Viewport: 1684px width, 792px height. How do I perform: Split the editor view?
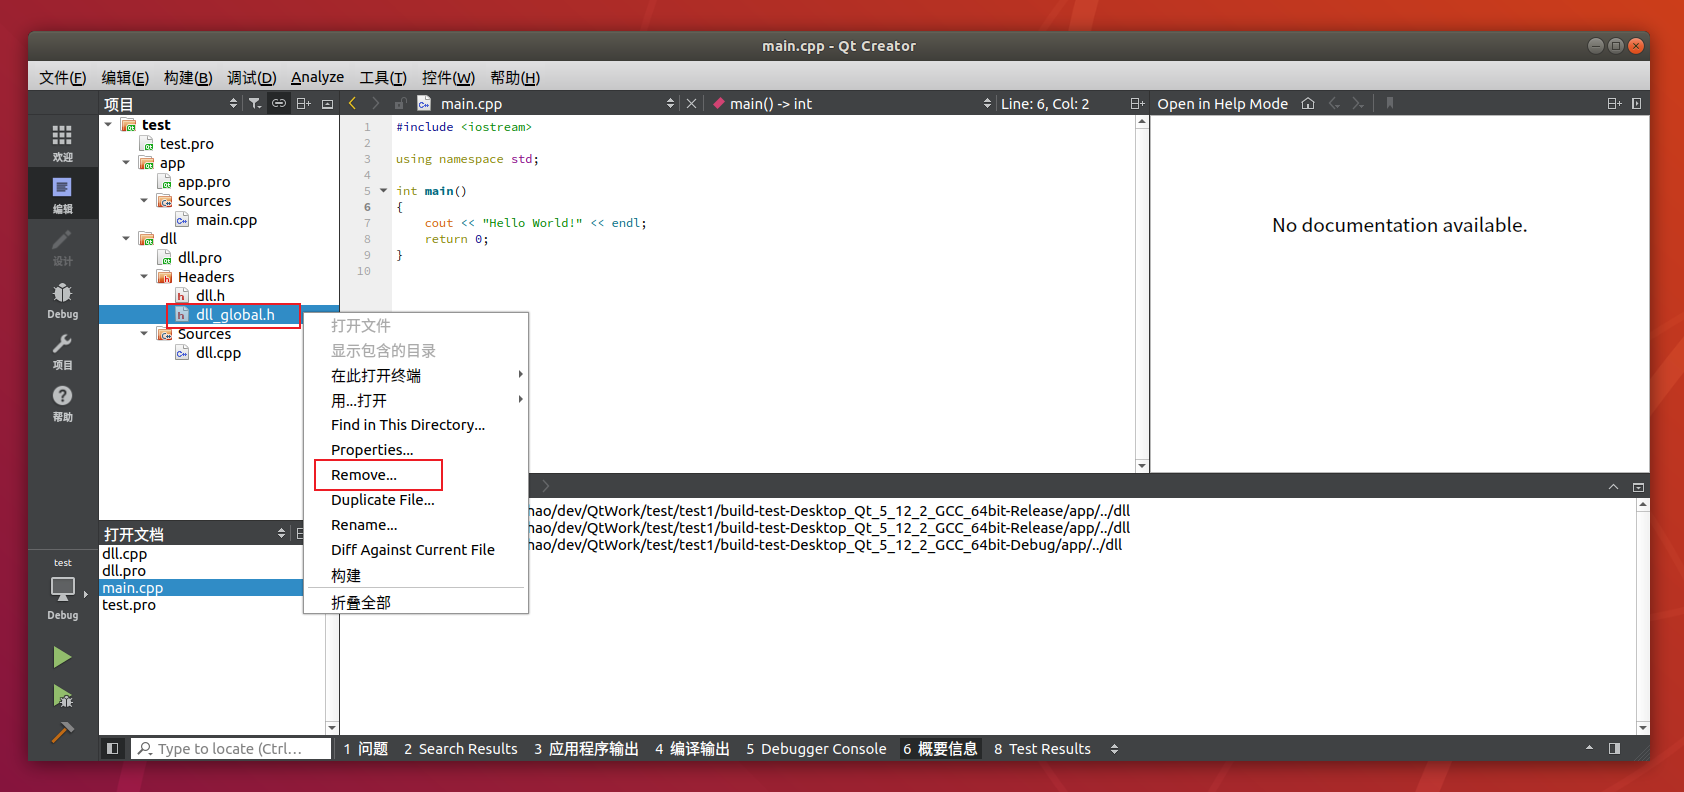pyautogui.click(x=1137, y=103)
